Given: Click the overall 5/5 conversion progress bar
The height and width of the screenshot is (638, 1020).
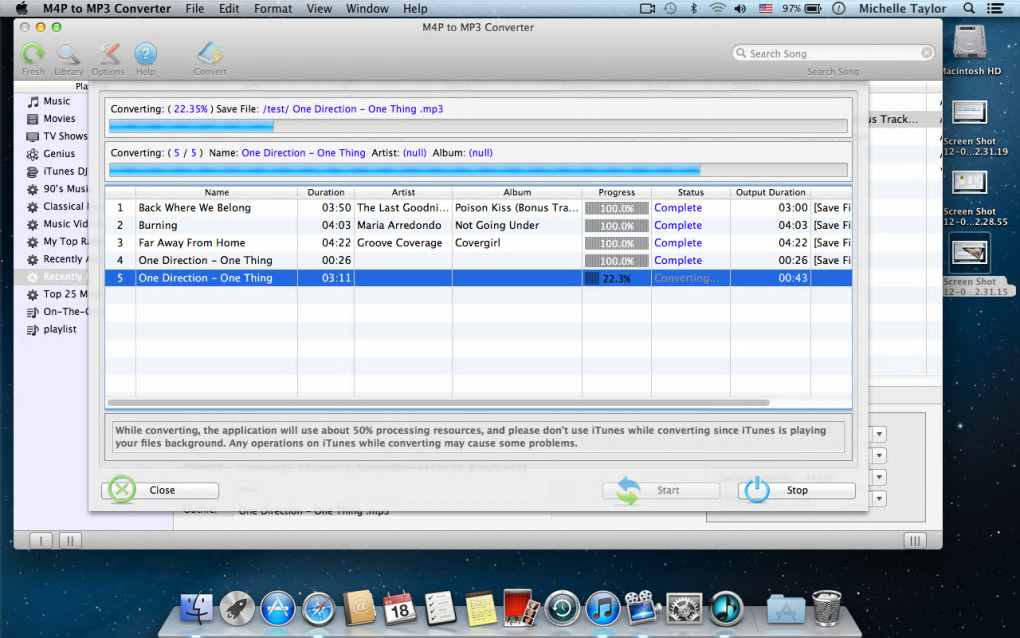Looking at the screenshot, I should 478,170.
